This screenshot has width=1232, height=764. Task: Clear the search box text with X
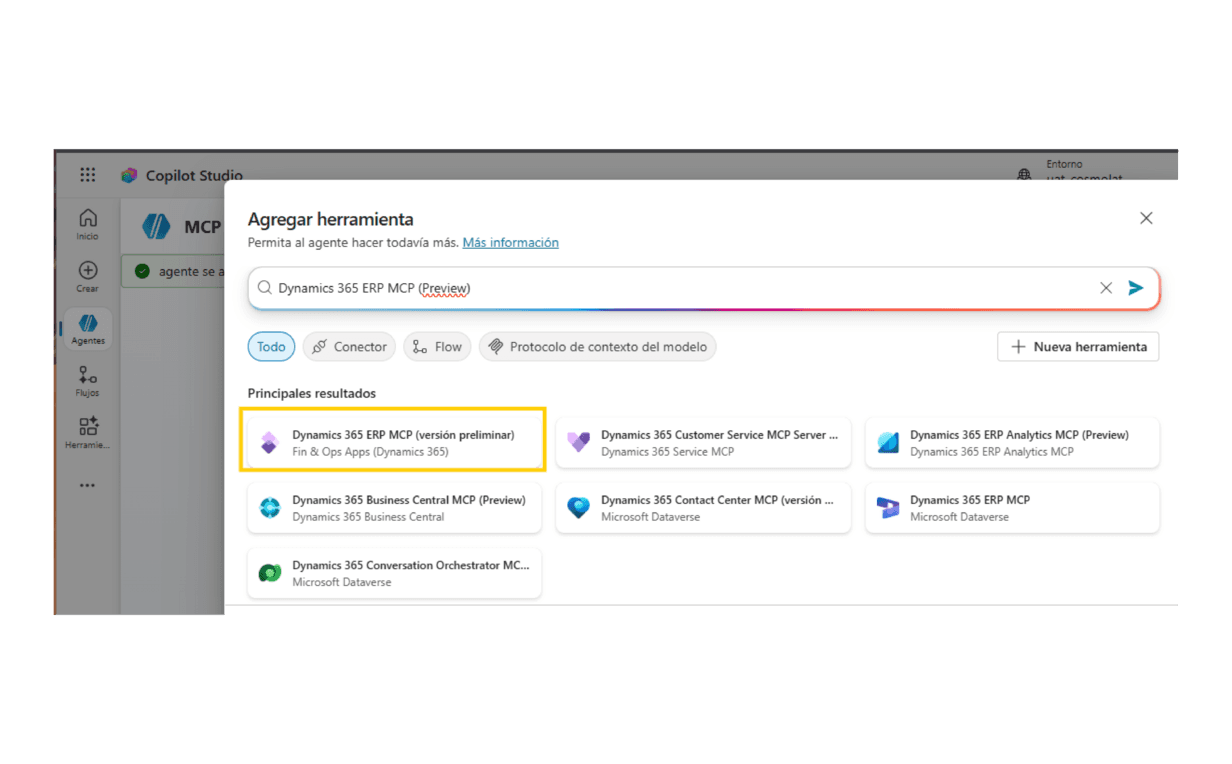[1106, 288]
